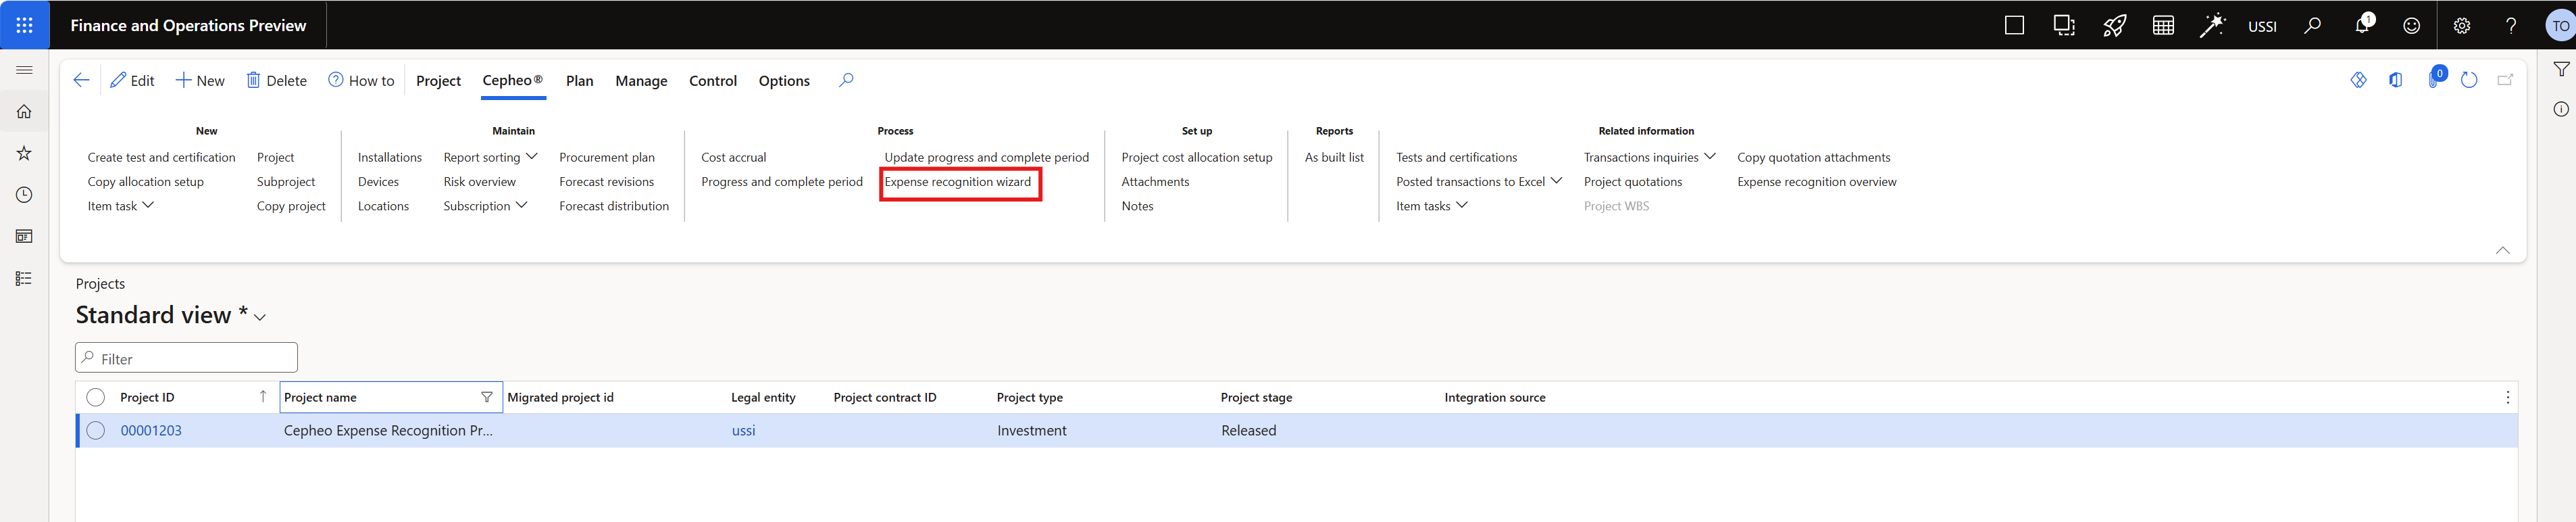Switch to the Plan tab
Image resolution: width=2576 pixels, height=522 pixels.
tap(579, 81)
